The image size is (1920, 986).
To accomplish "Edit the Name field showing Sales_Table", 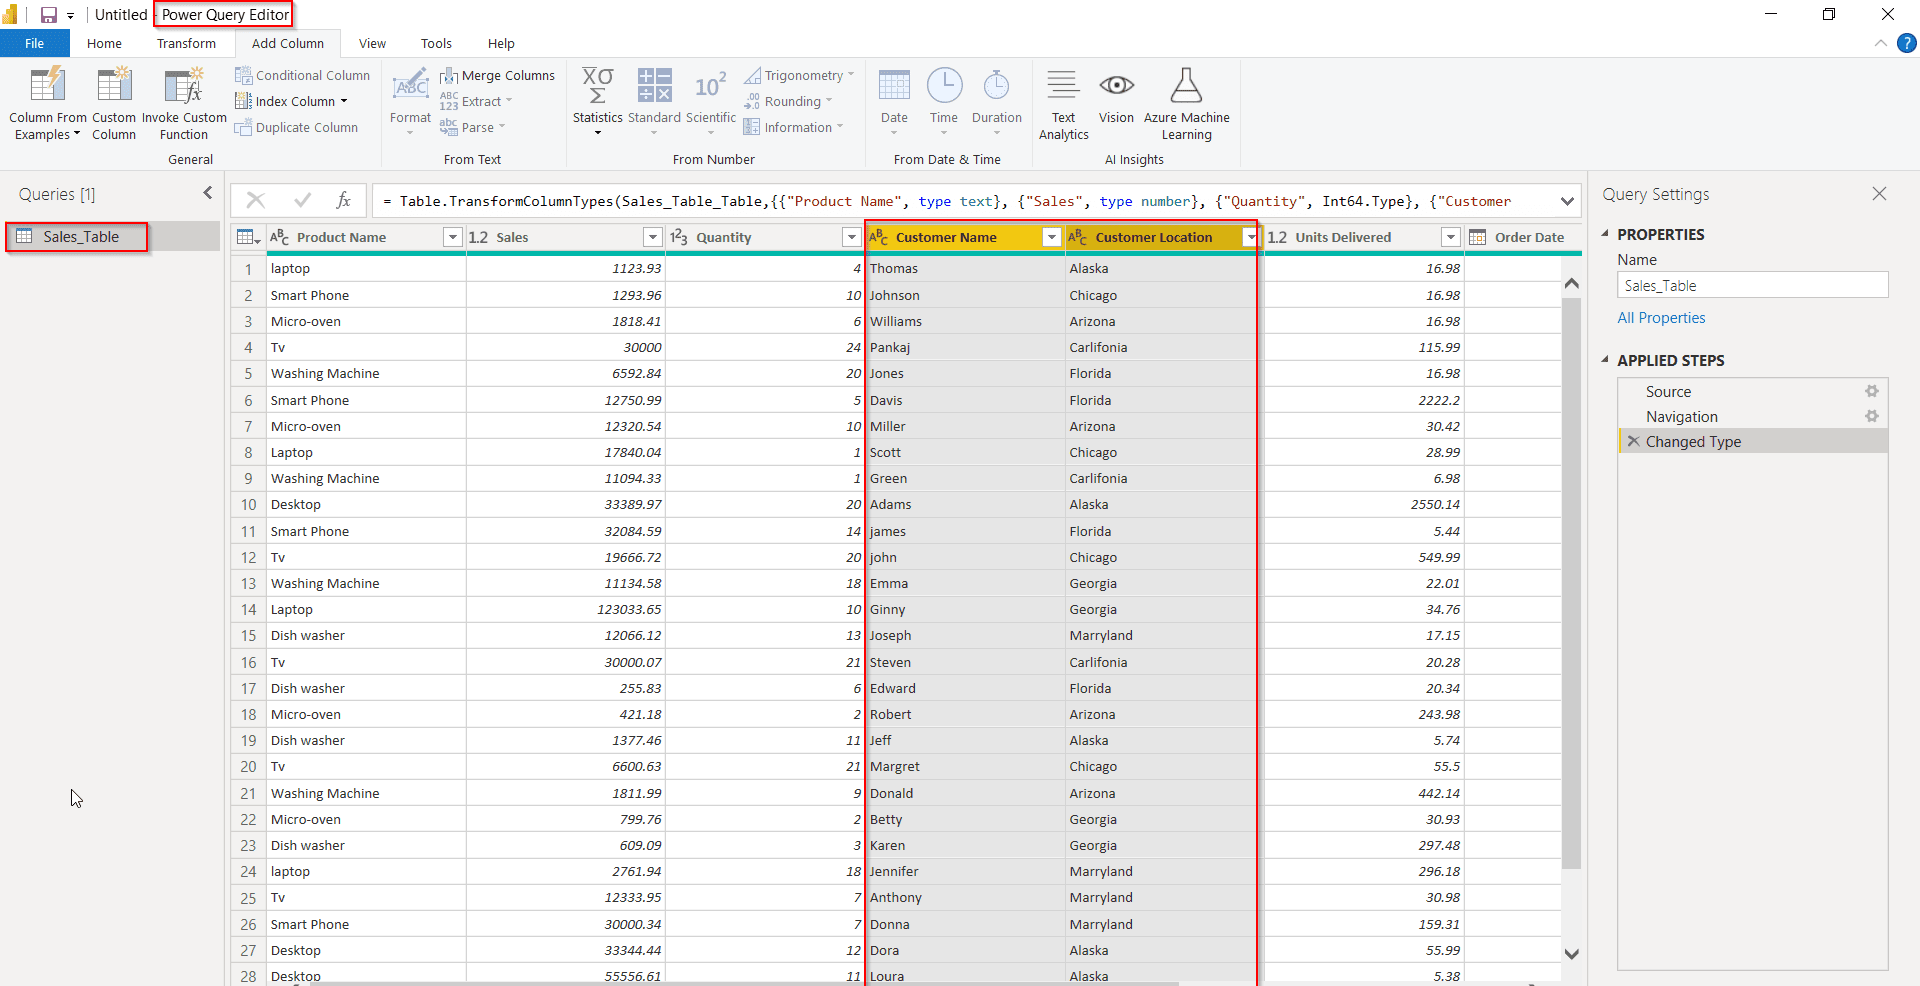I will coord(1753,285).
